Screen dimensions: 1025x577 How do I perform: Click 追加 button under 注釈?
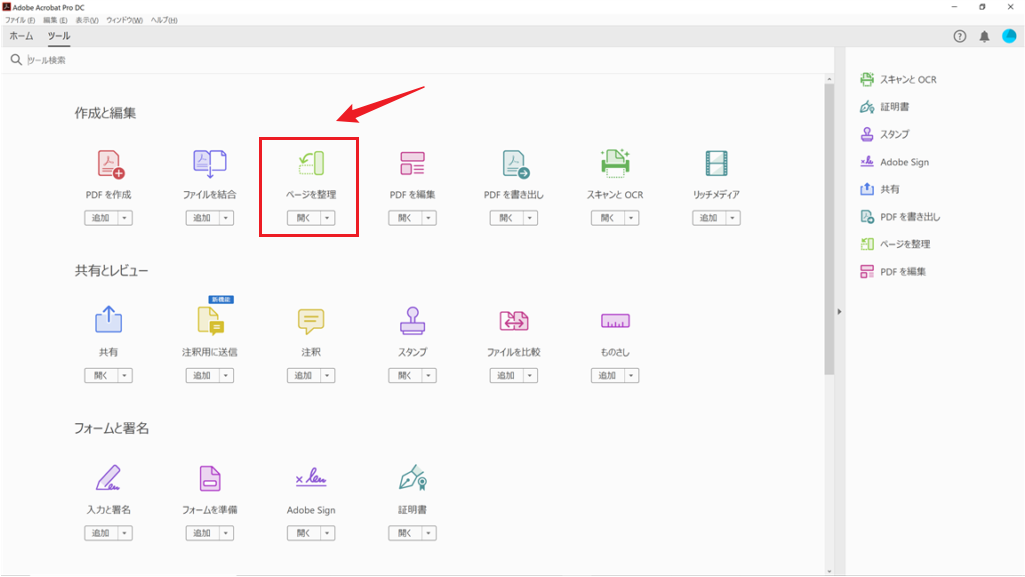304,376
